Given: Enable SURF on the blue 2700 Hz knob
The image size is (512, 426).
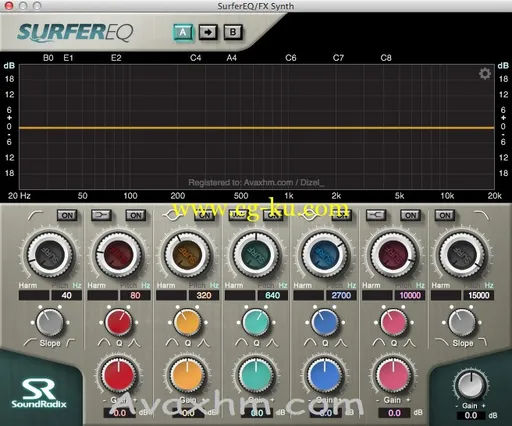Looking at the screenshot, I should (x=325, y=255).
